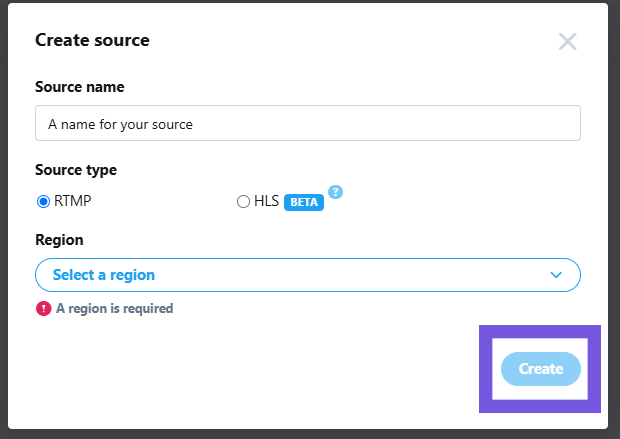620x439 pixels.
Task: Focus the Source name text field
Action: [307, 124]
